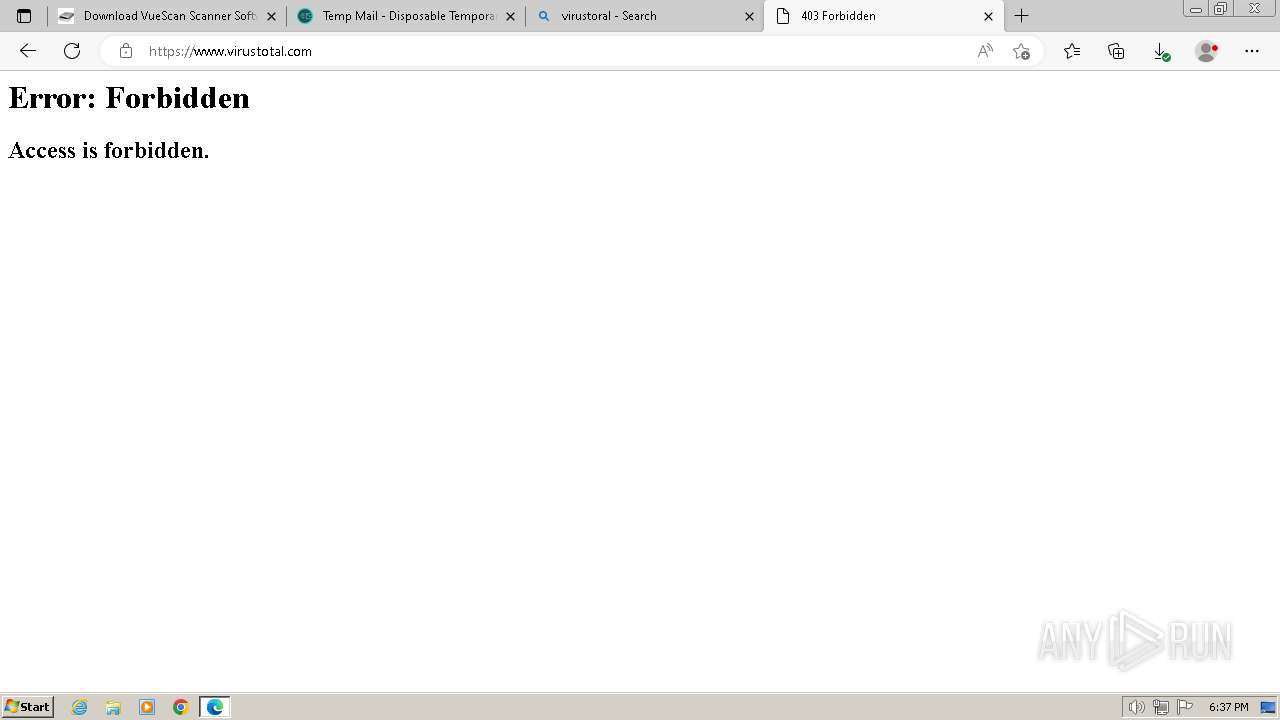Screen dimensions: 1280x720
Task: Close the Temp Mail tab
Action: [510, 16]
